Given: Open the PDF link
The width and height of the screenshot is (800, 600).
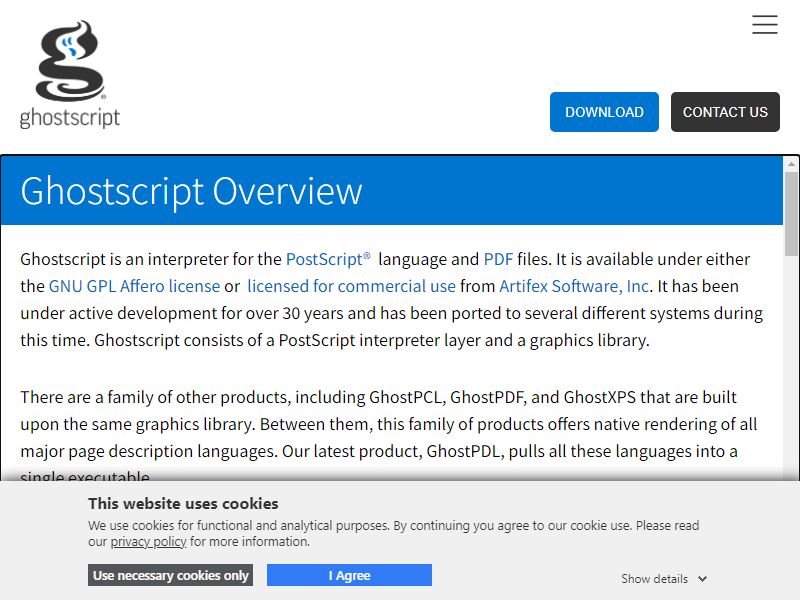Looking at the screenshot, I should pyautogui.click(x=498, y=259).
